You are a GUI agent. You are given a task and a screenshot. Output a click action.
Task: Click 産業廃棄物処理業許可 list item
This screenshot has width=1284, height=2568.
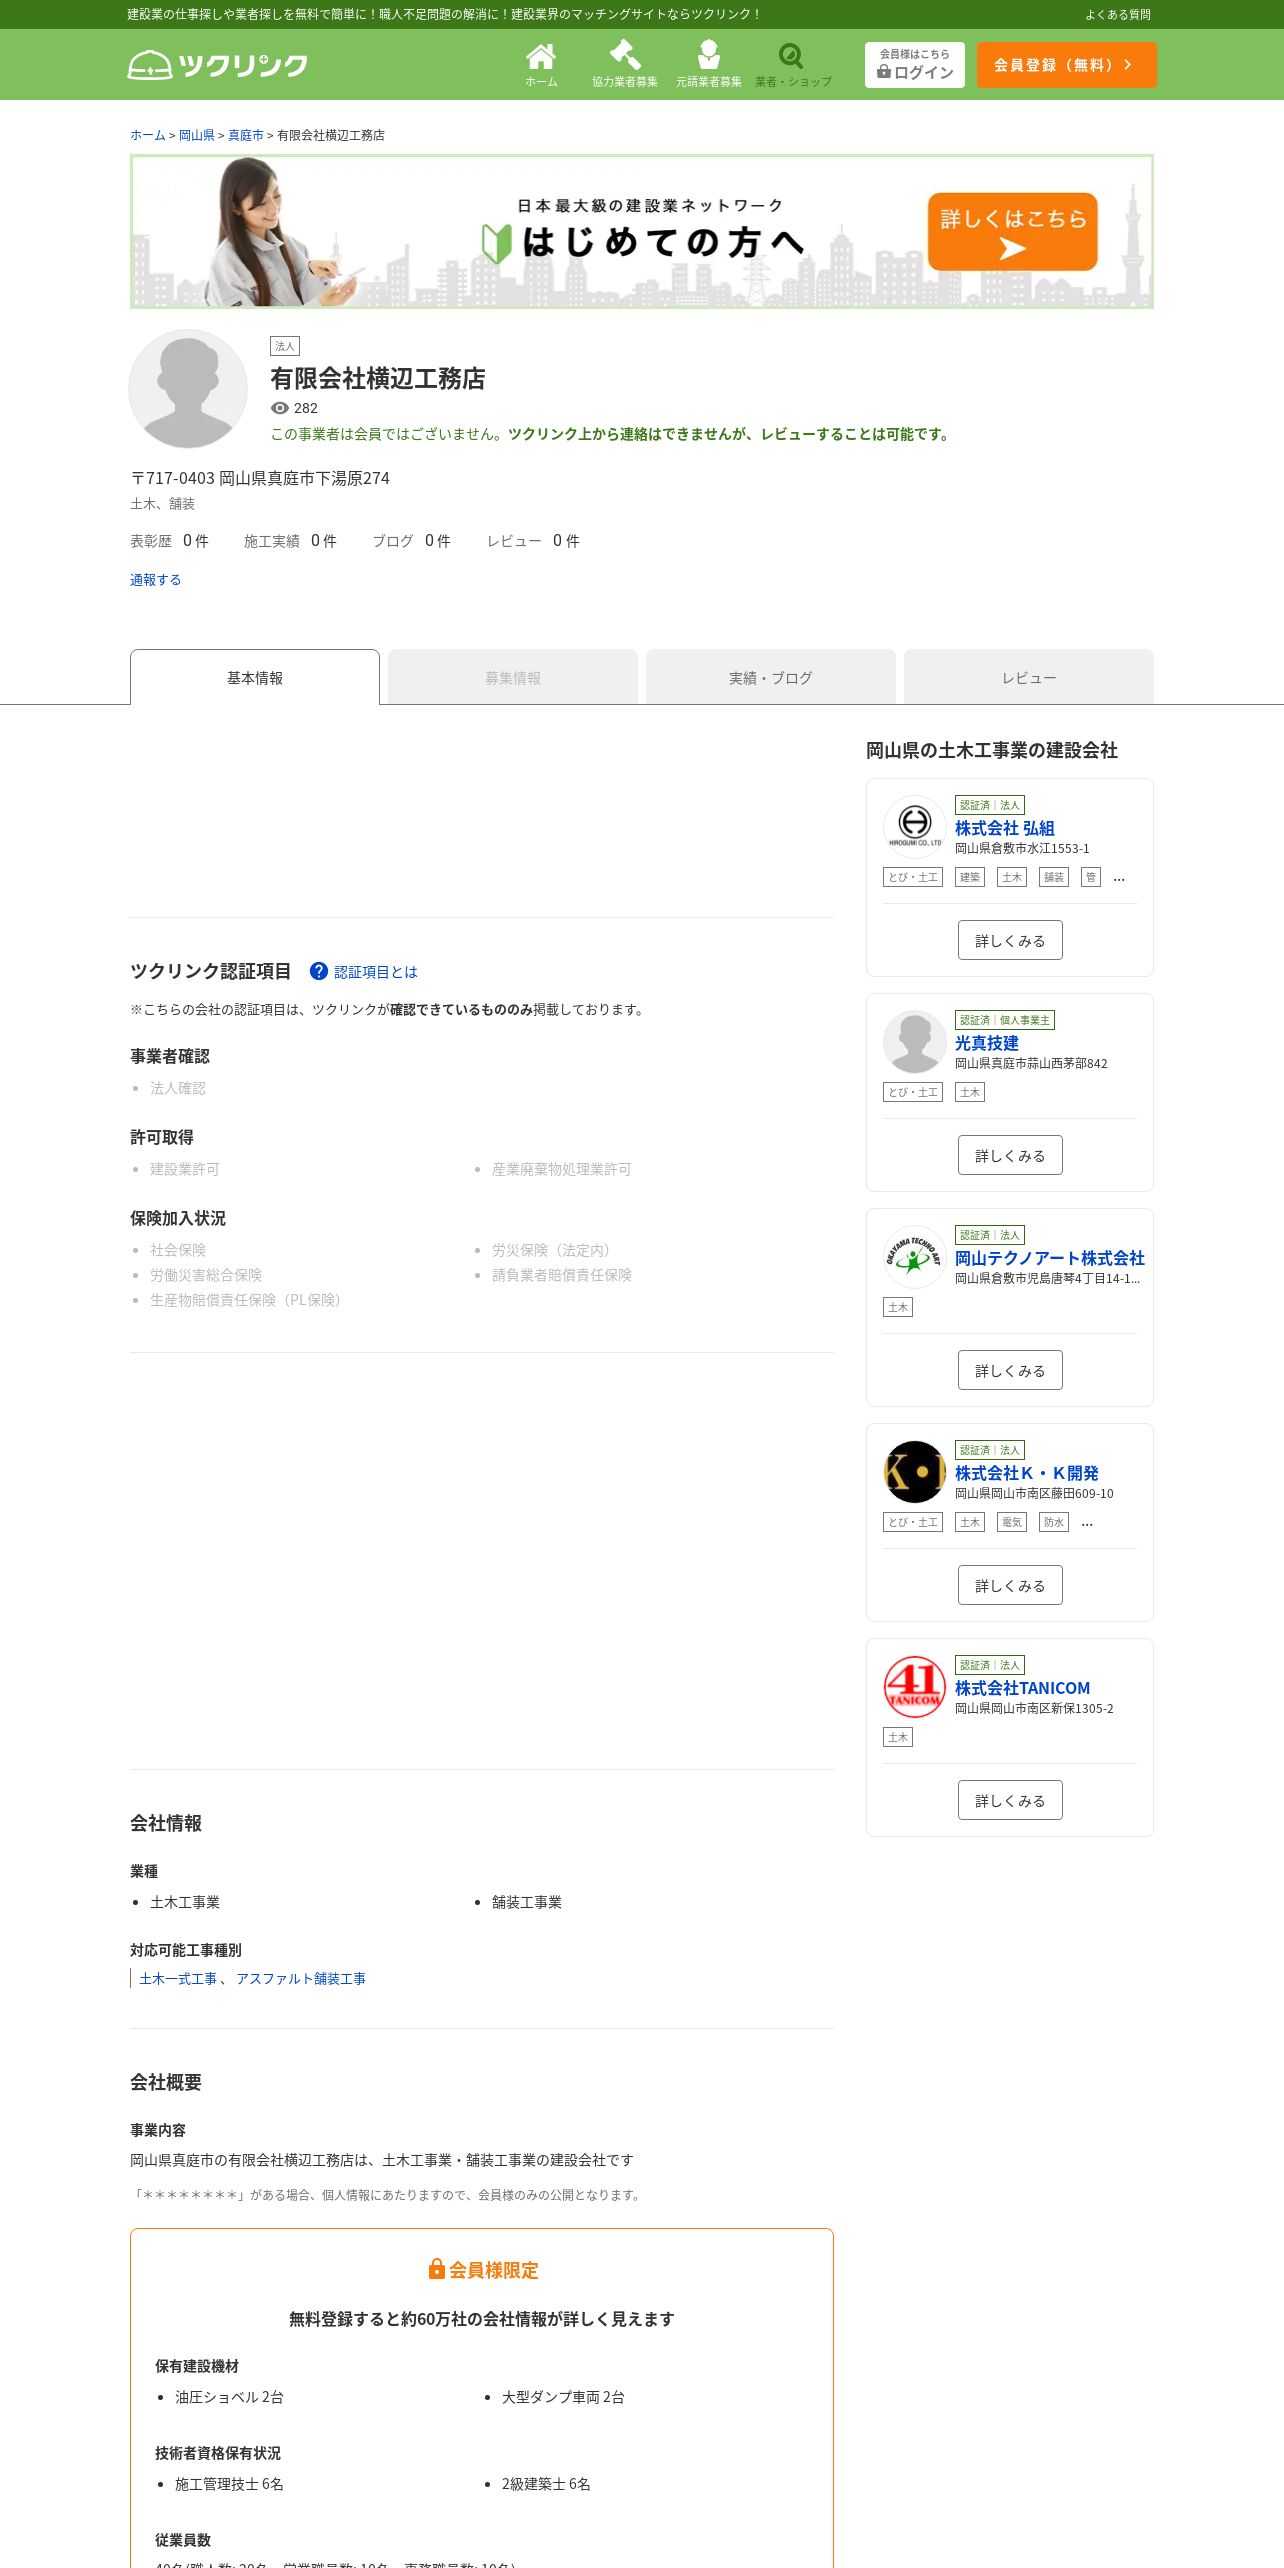pos(562,1169)
